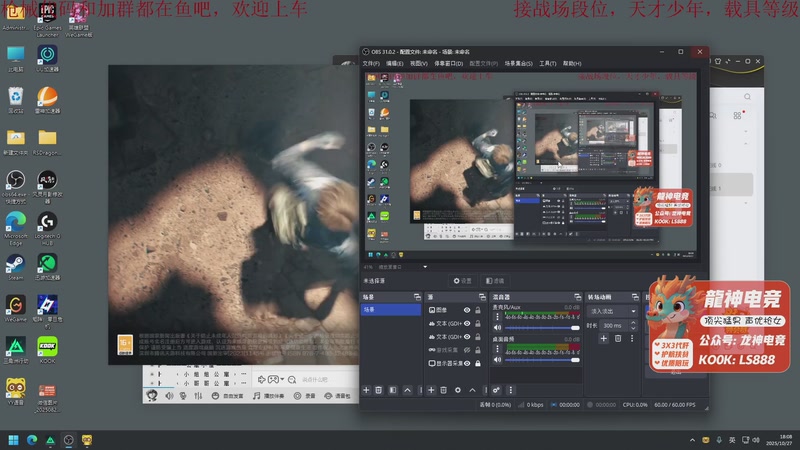Toggle lock on the 图像 source
Screen dimensions: 800x450
coord(478,310)
